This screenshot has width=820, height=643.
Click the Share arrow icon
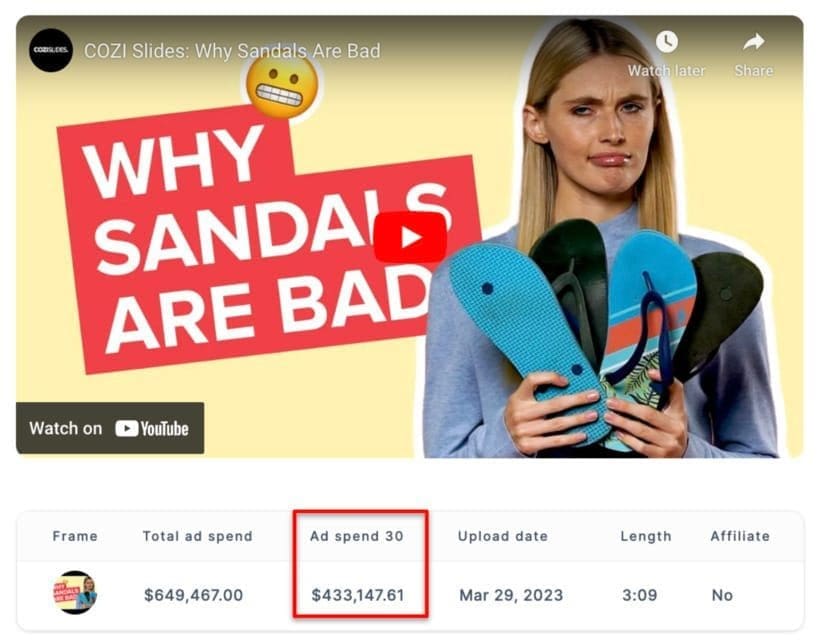tap(754, 42)
